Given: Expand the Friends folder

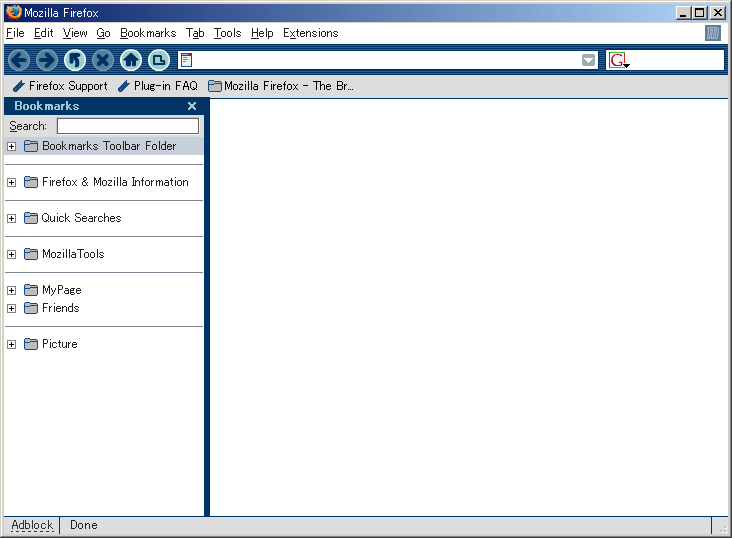Looking at the screenshot, I should coord(12,308).
